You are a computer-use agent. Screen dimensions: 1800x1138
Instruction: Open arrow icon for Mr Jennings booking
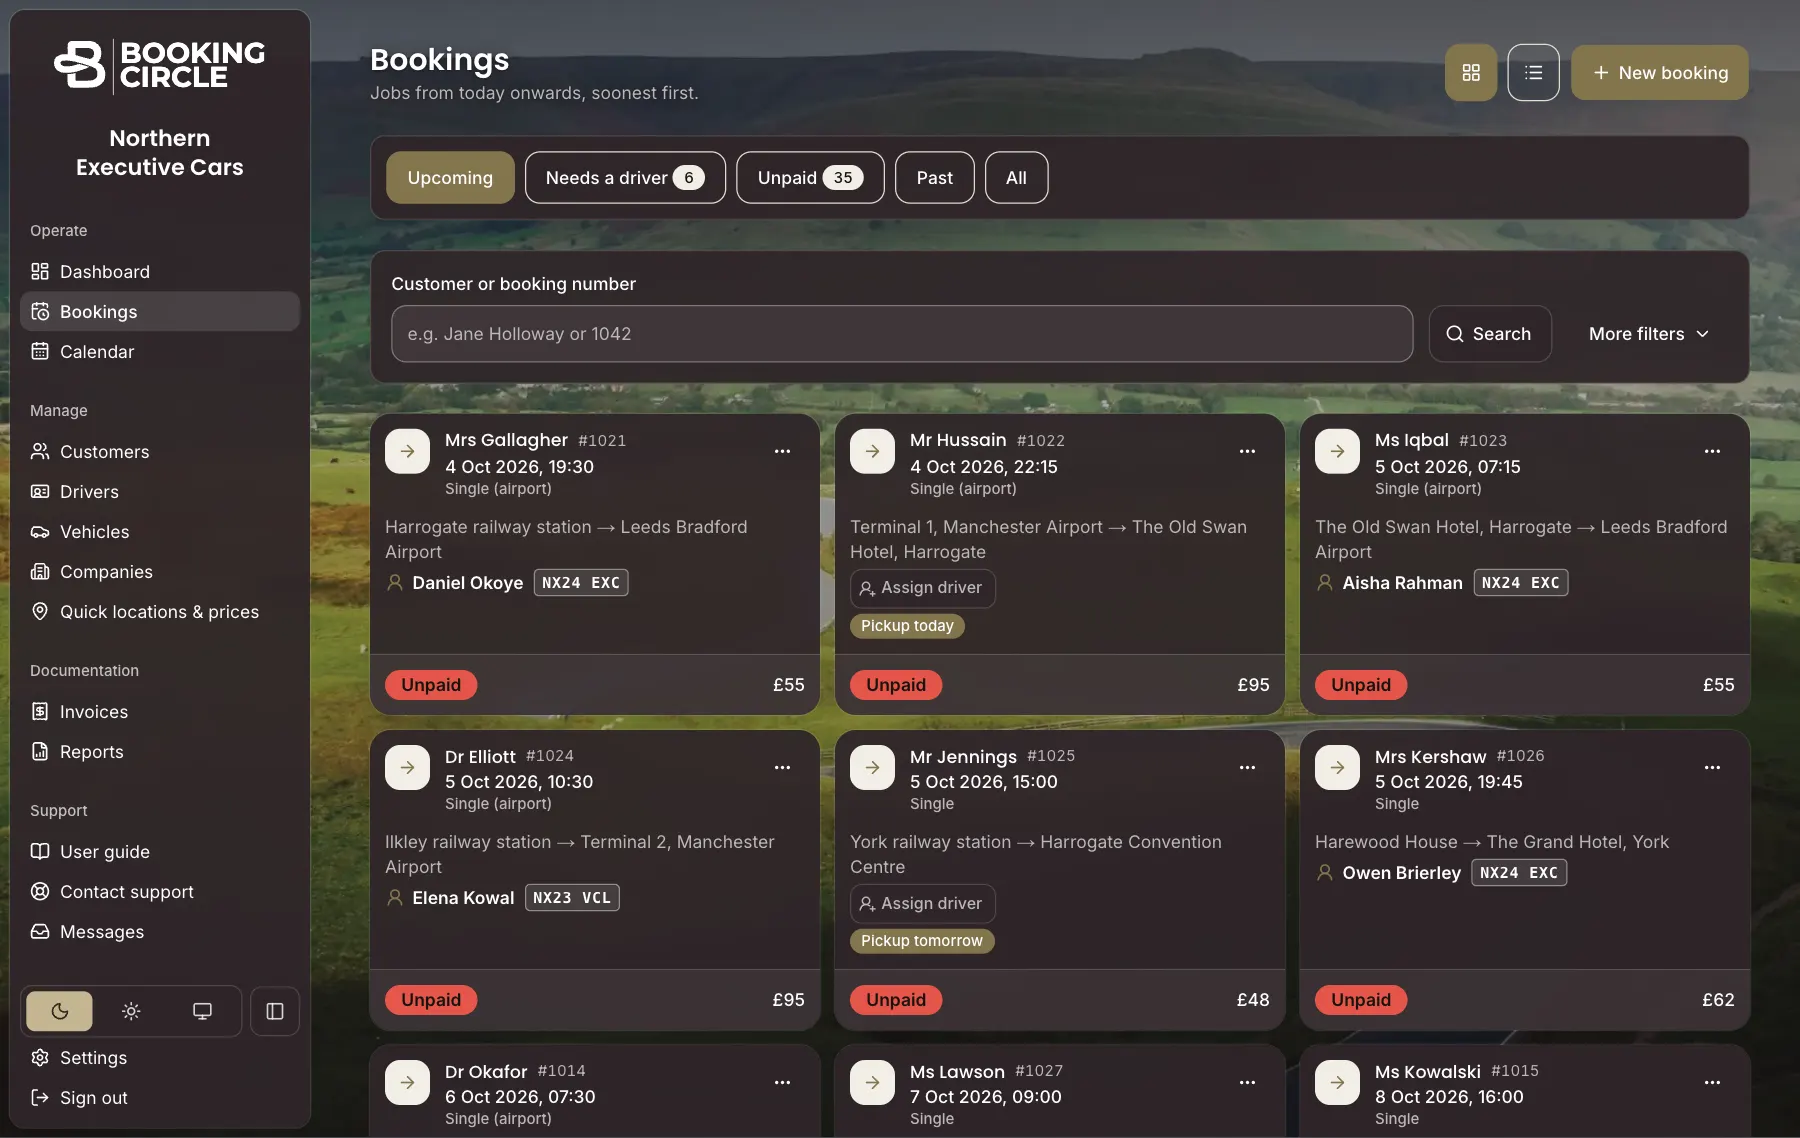point(872,767)
